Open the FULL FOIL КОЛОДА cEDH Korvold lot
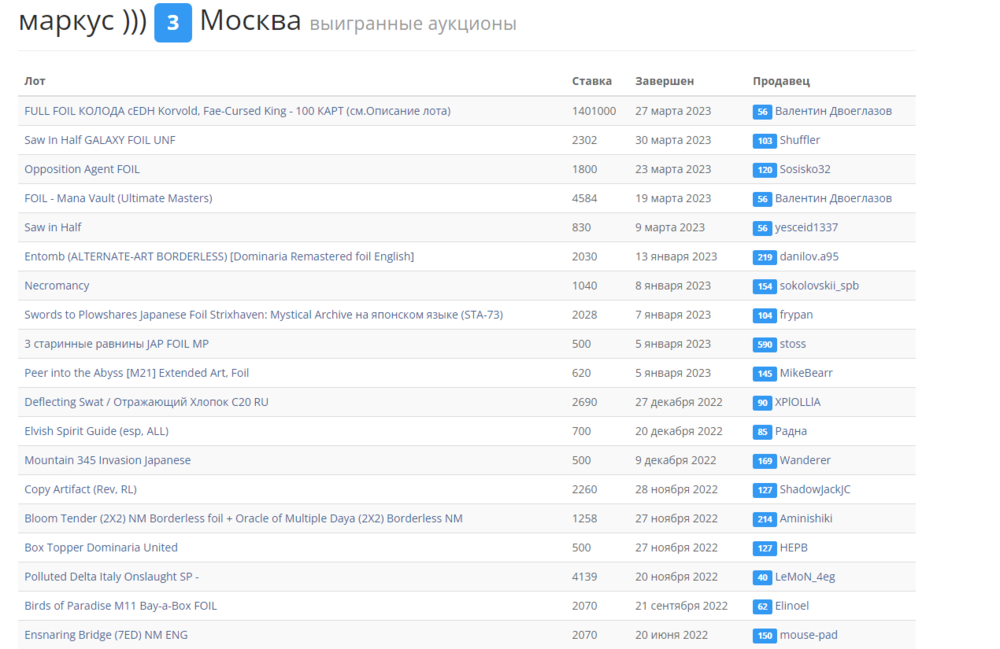1000x649 pixels. tap(237, 111)
